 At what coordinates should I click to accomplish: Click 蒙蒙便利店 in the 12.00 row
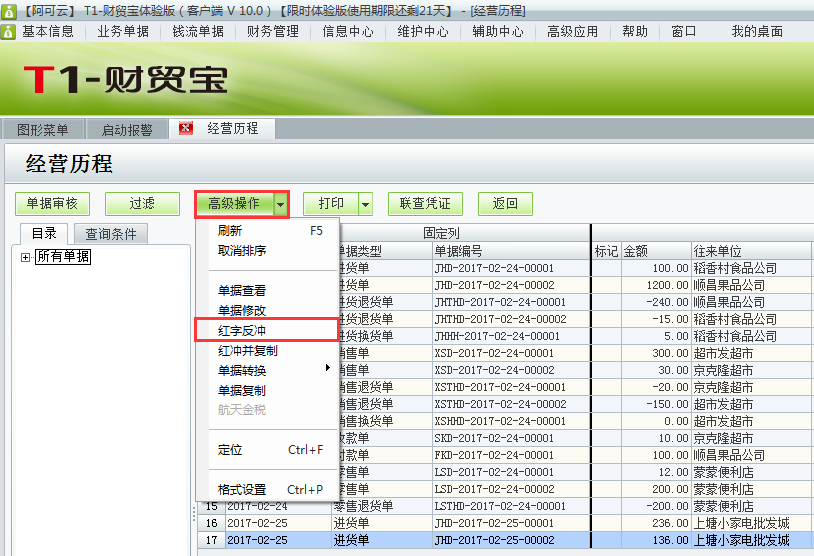tap(753, 472)
